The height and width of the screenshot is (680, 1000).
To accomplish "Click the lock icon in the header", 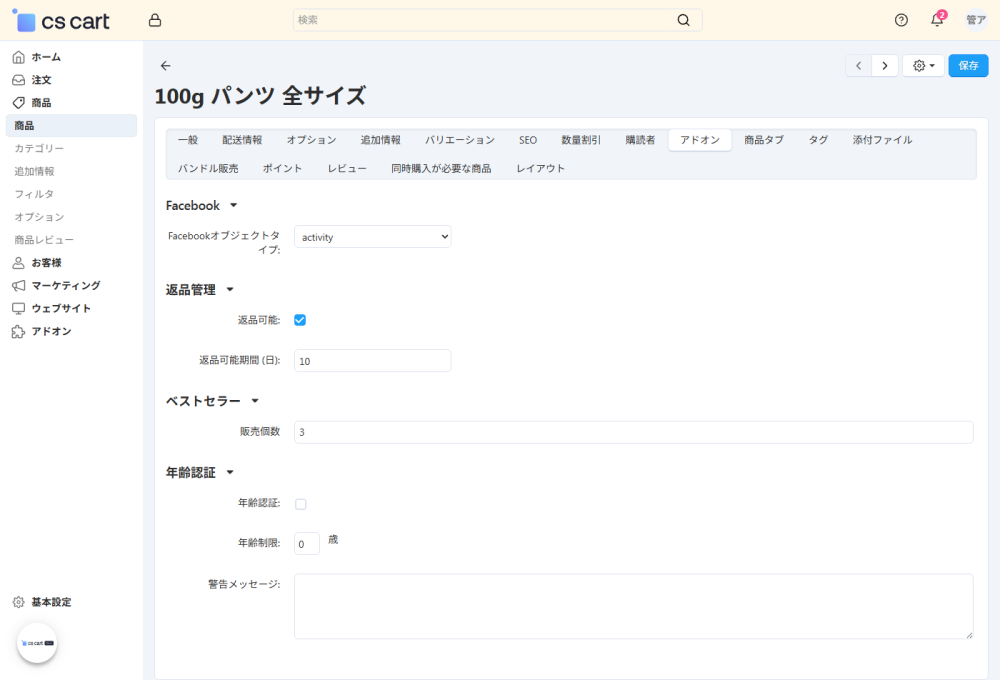I will 154,20.
